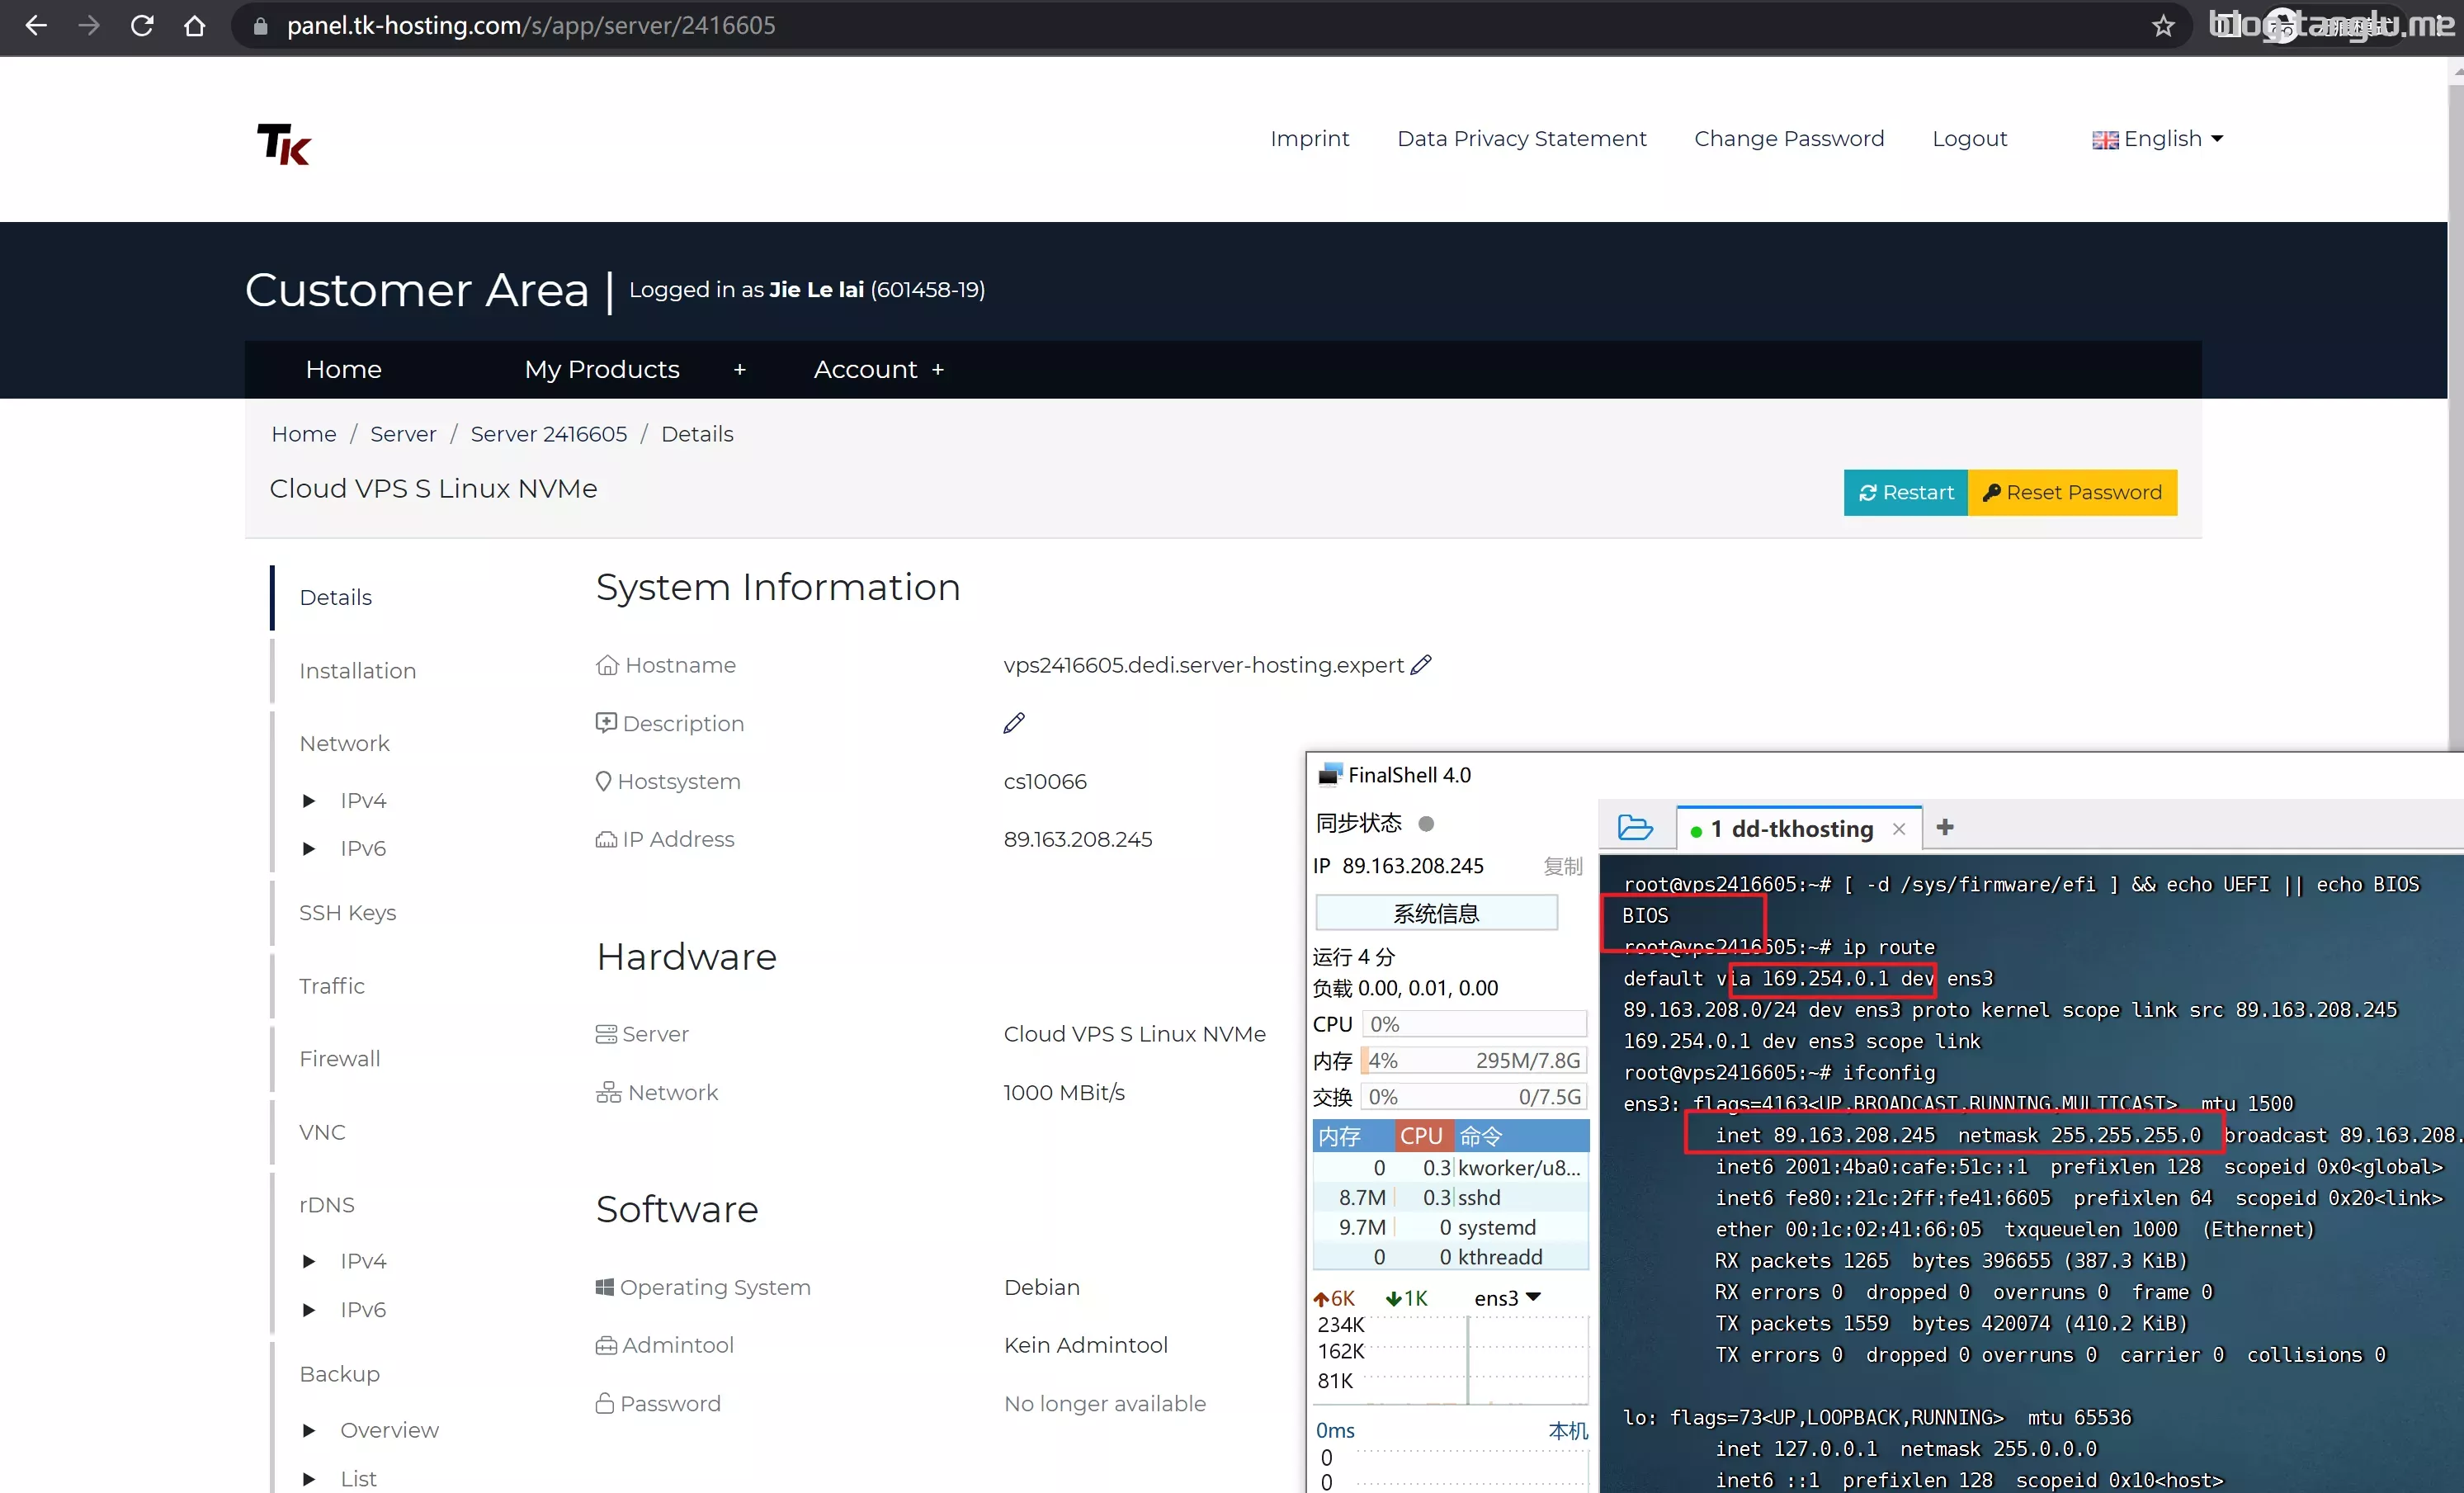Click the sync status indicator dot
The image size is (2464, 1493).
pos(1427,824)
